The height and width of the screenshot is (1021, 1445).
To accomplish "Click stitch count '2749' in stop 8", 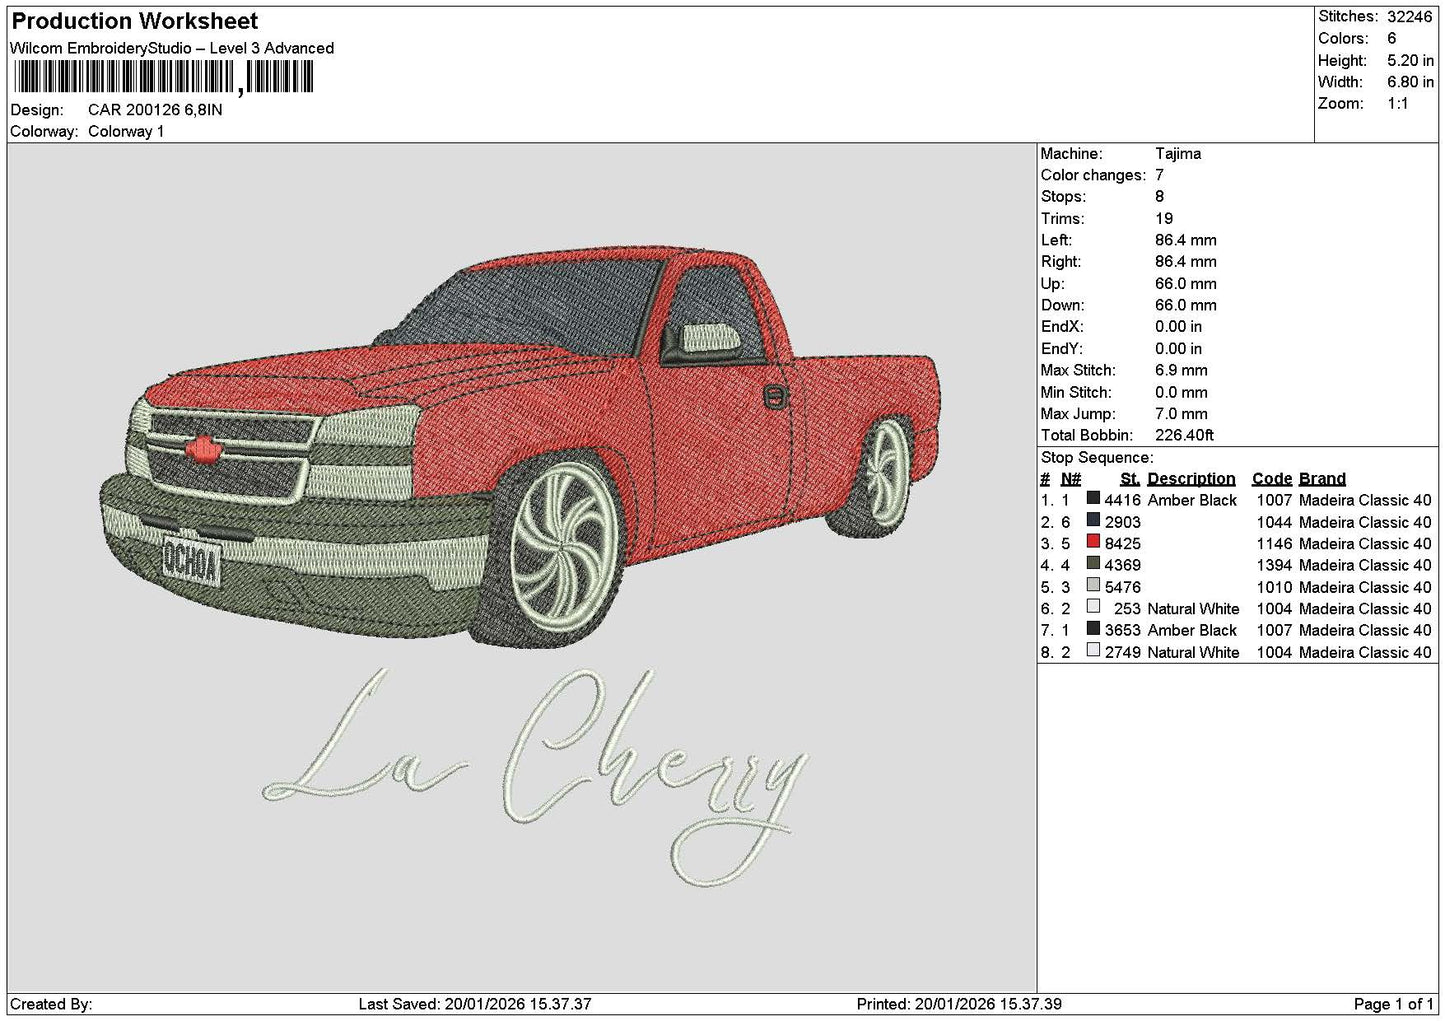I will point(1122,652).
